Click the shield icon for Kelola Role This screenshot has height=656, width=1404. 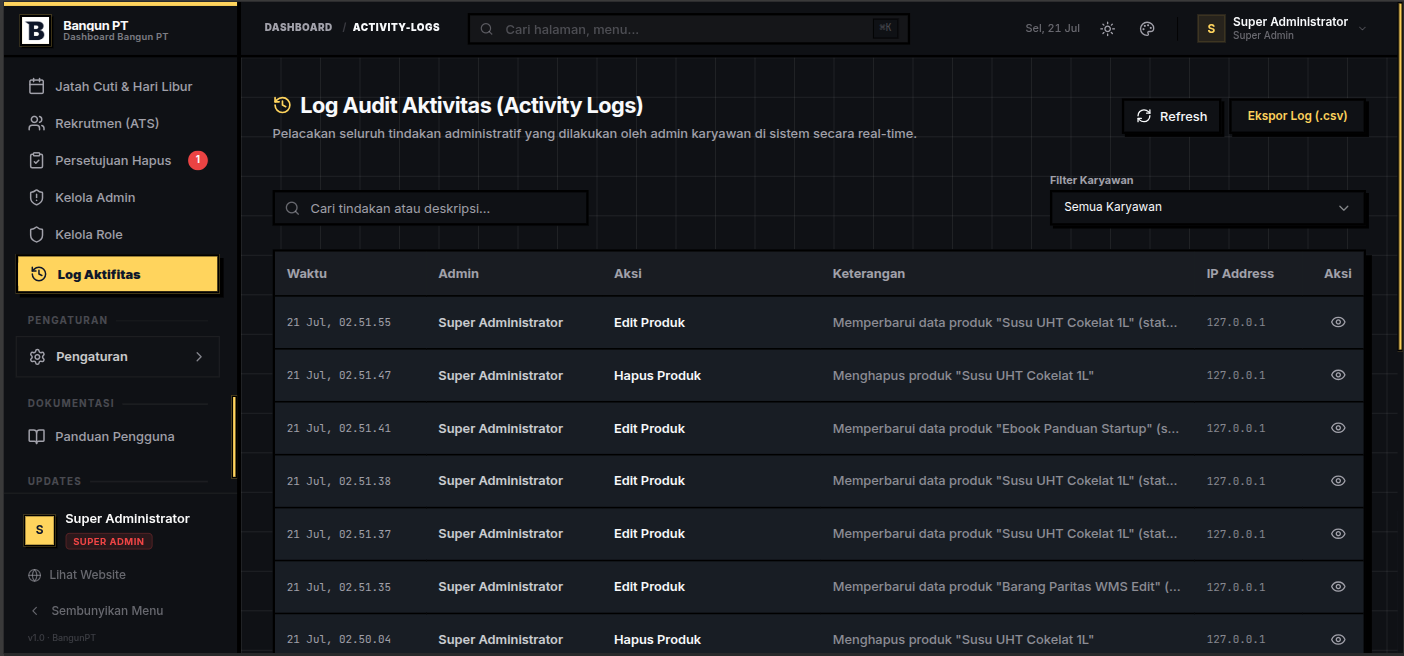[x=37, y=235]
